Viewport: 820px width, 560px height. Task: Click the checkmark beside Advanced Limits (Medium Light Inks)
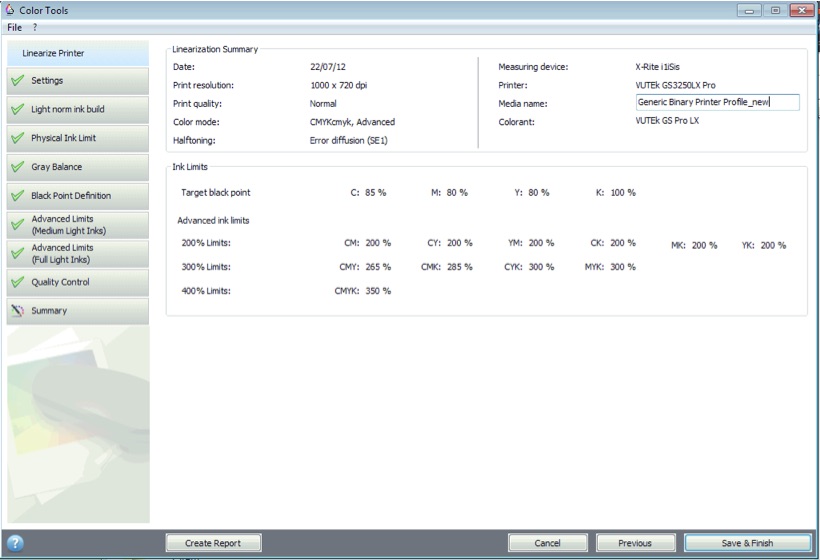click(x=18, y=225)
